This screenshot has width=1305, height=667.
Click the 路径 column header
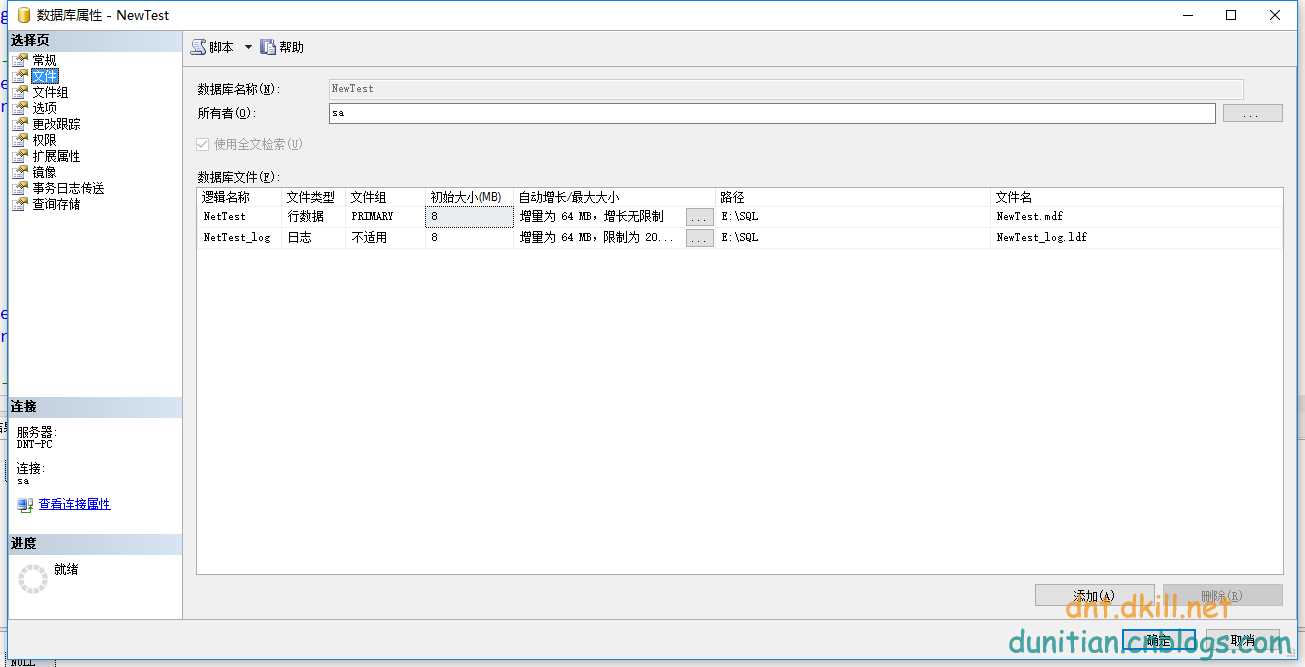pos(853,197)
